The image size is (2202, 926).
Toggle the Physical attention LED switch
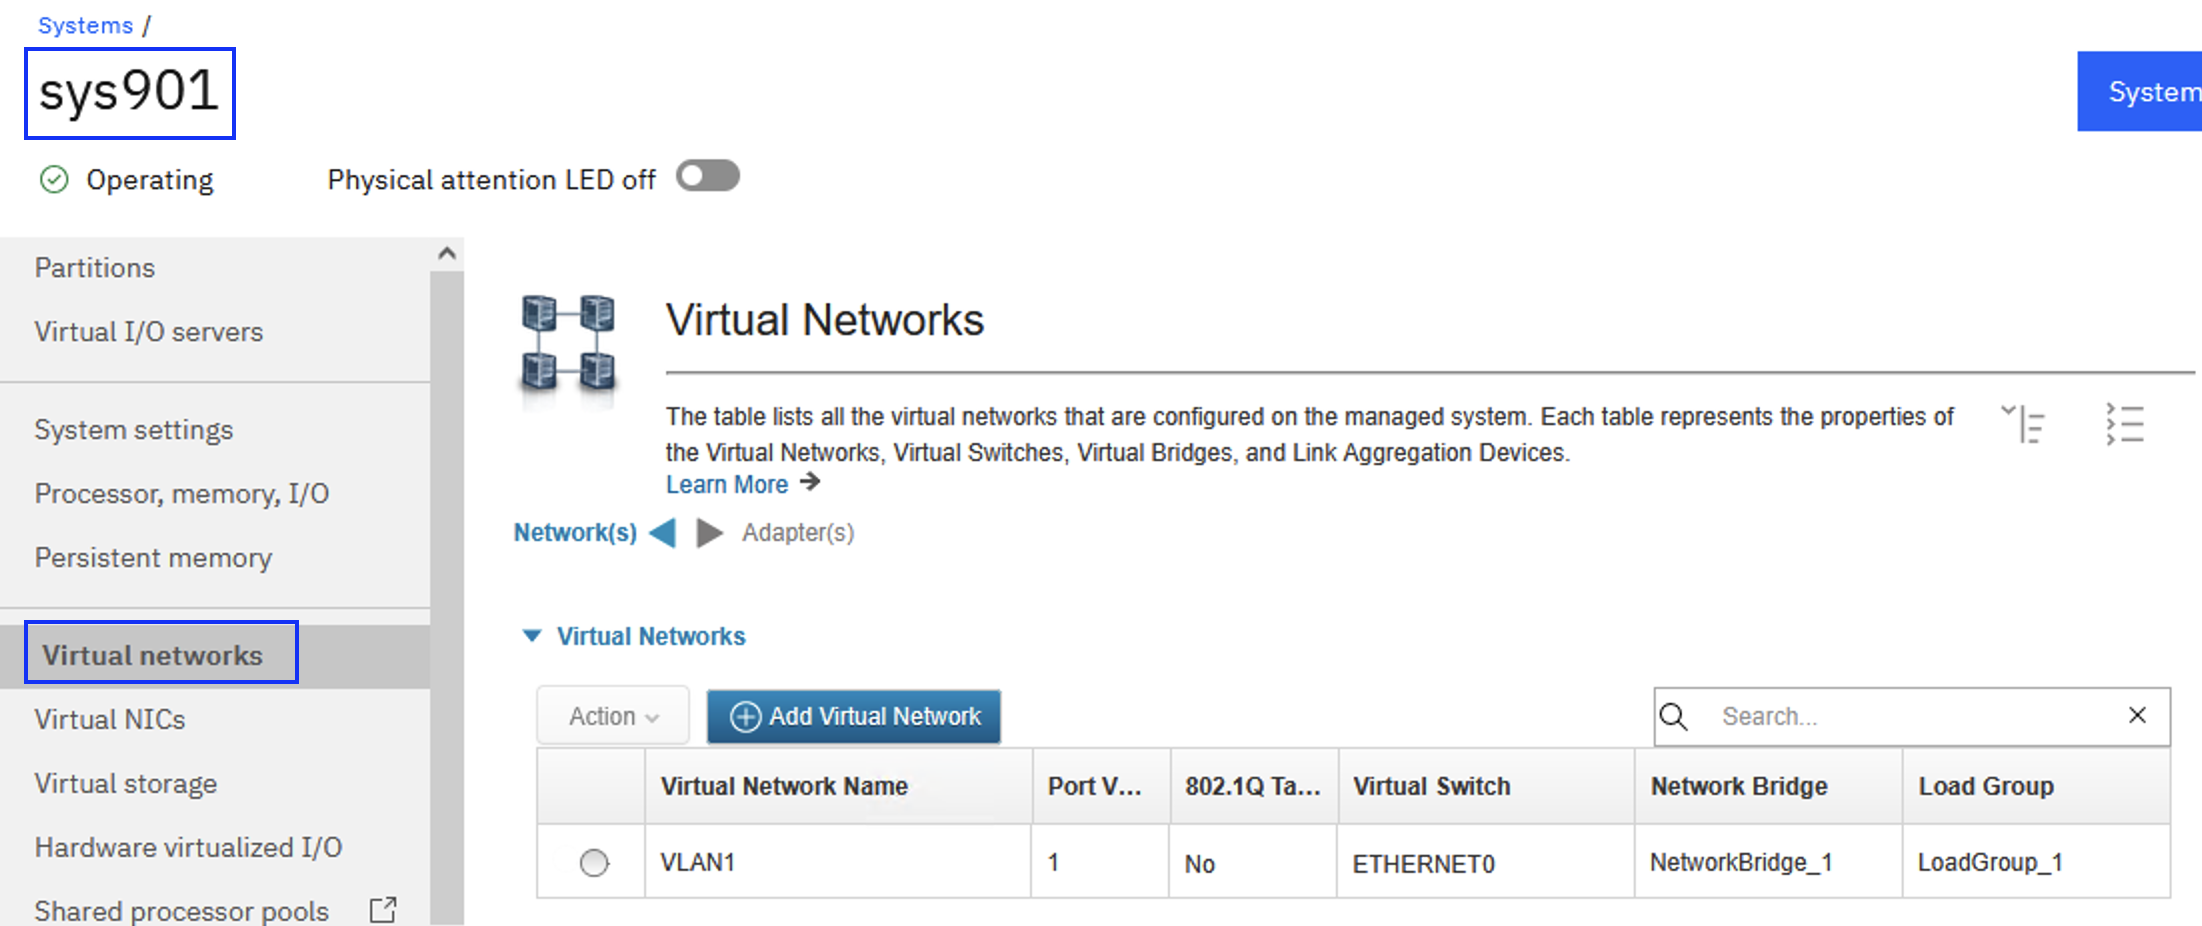(708, 177)
